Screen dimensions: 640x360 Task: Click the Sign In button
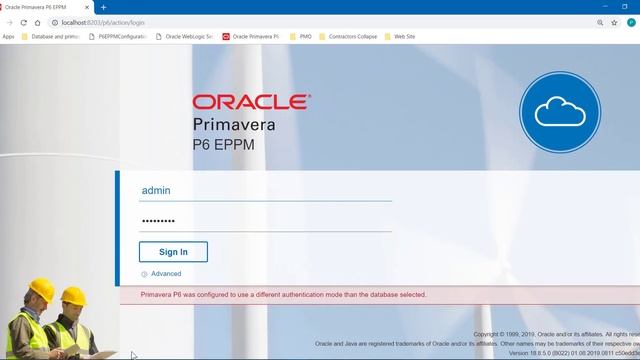[x=173, y=252]
